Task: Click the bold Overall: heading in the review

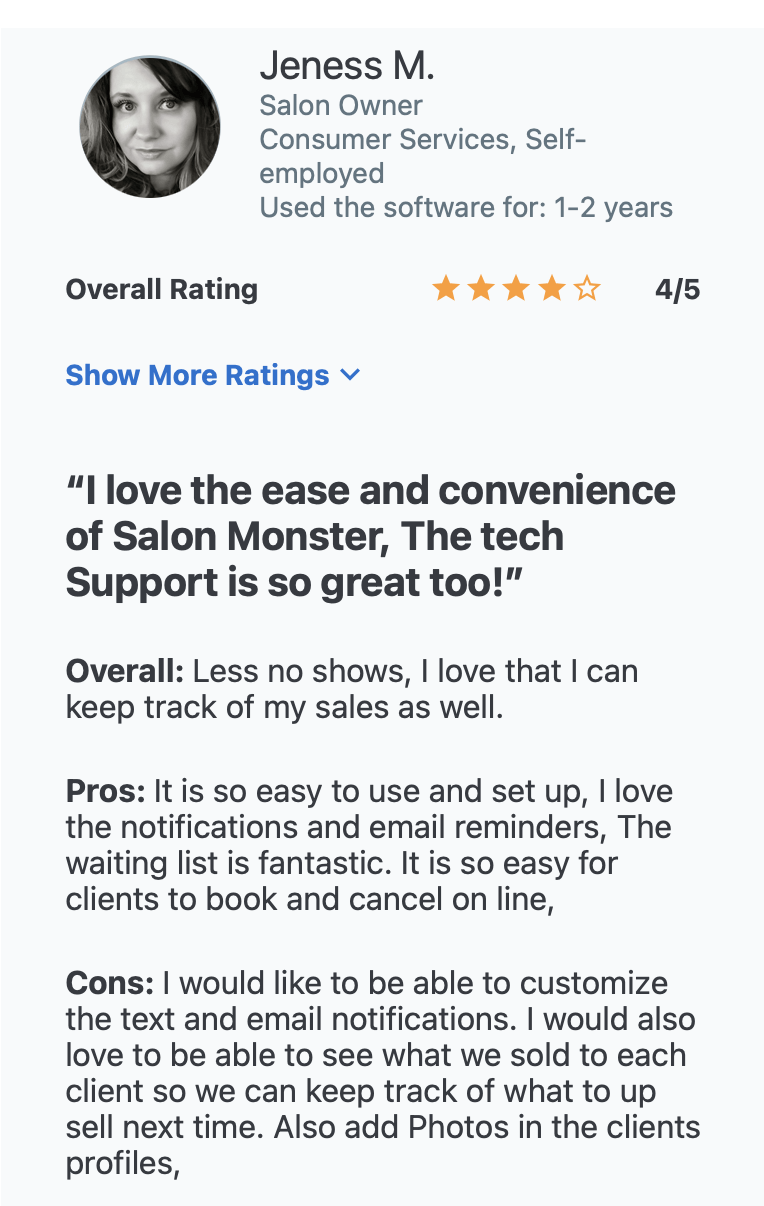Action: pos(125,671)
